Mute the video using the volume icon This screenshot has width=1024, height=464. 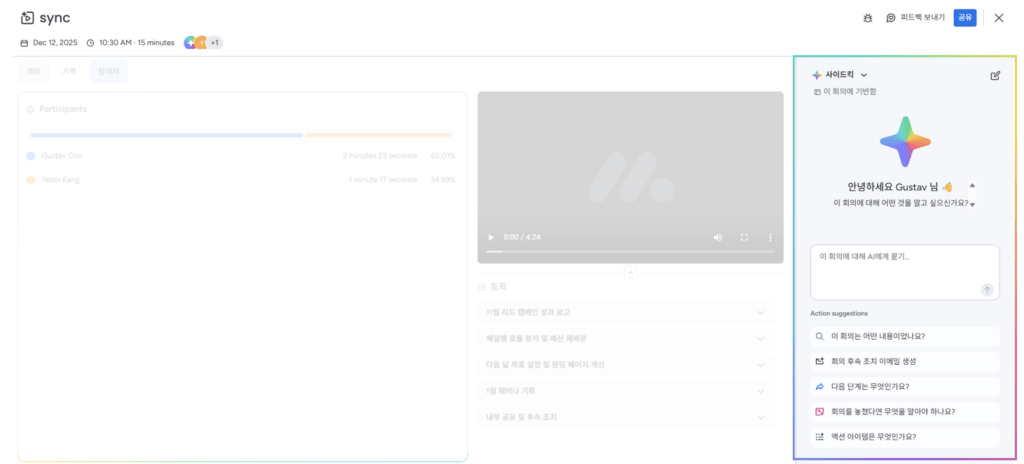717,237
